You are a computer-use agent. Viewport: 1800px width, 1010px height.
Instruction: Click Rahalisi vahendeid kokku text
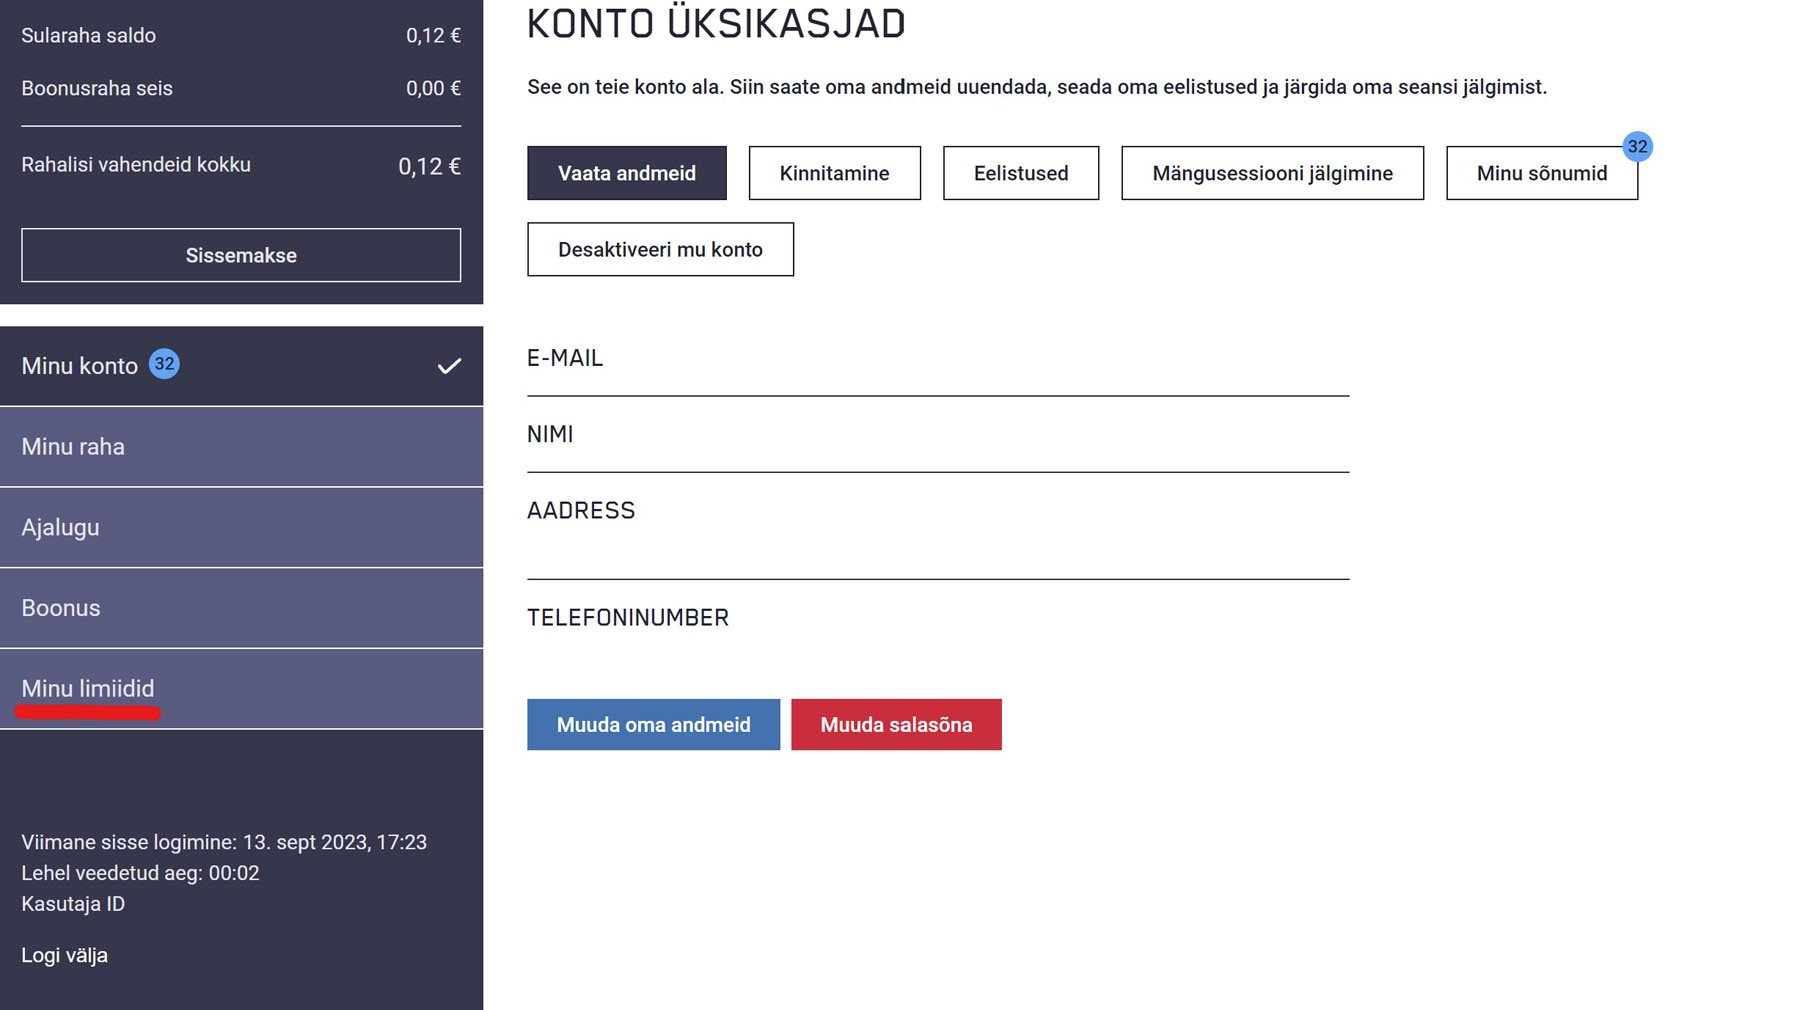coord(136,165)
